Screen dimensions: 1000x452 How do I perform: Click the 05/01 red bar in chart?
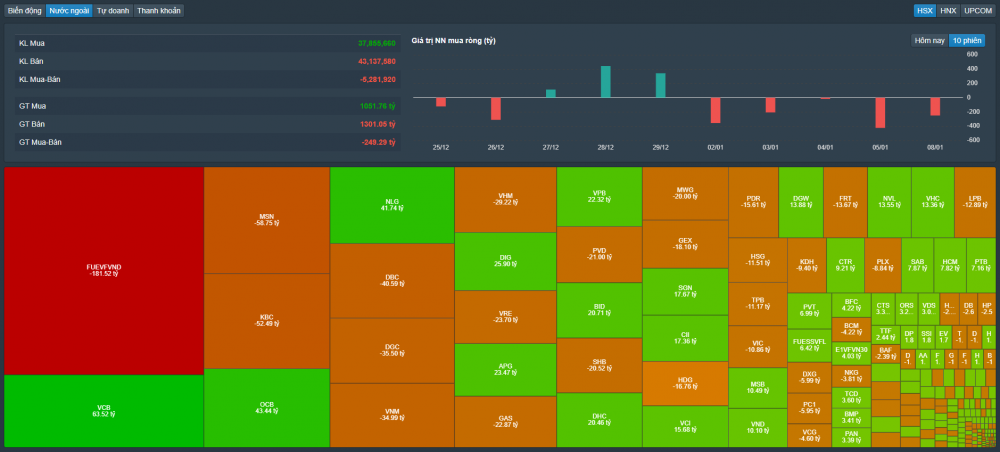[880, 113]
